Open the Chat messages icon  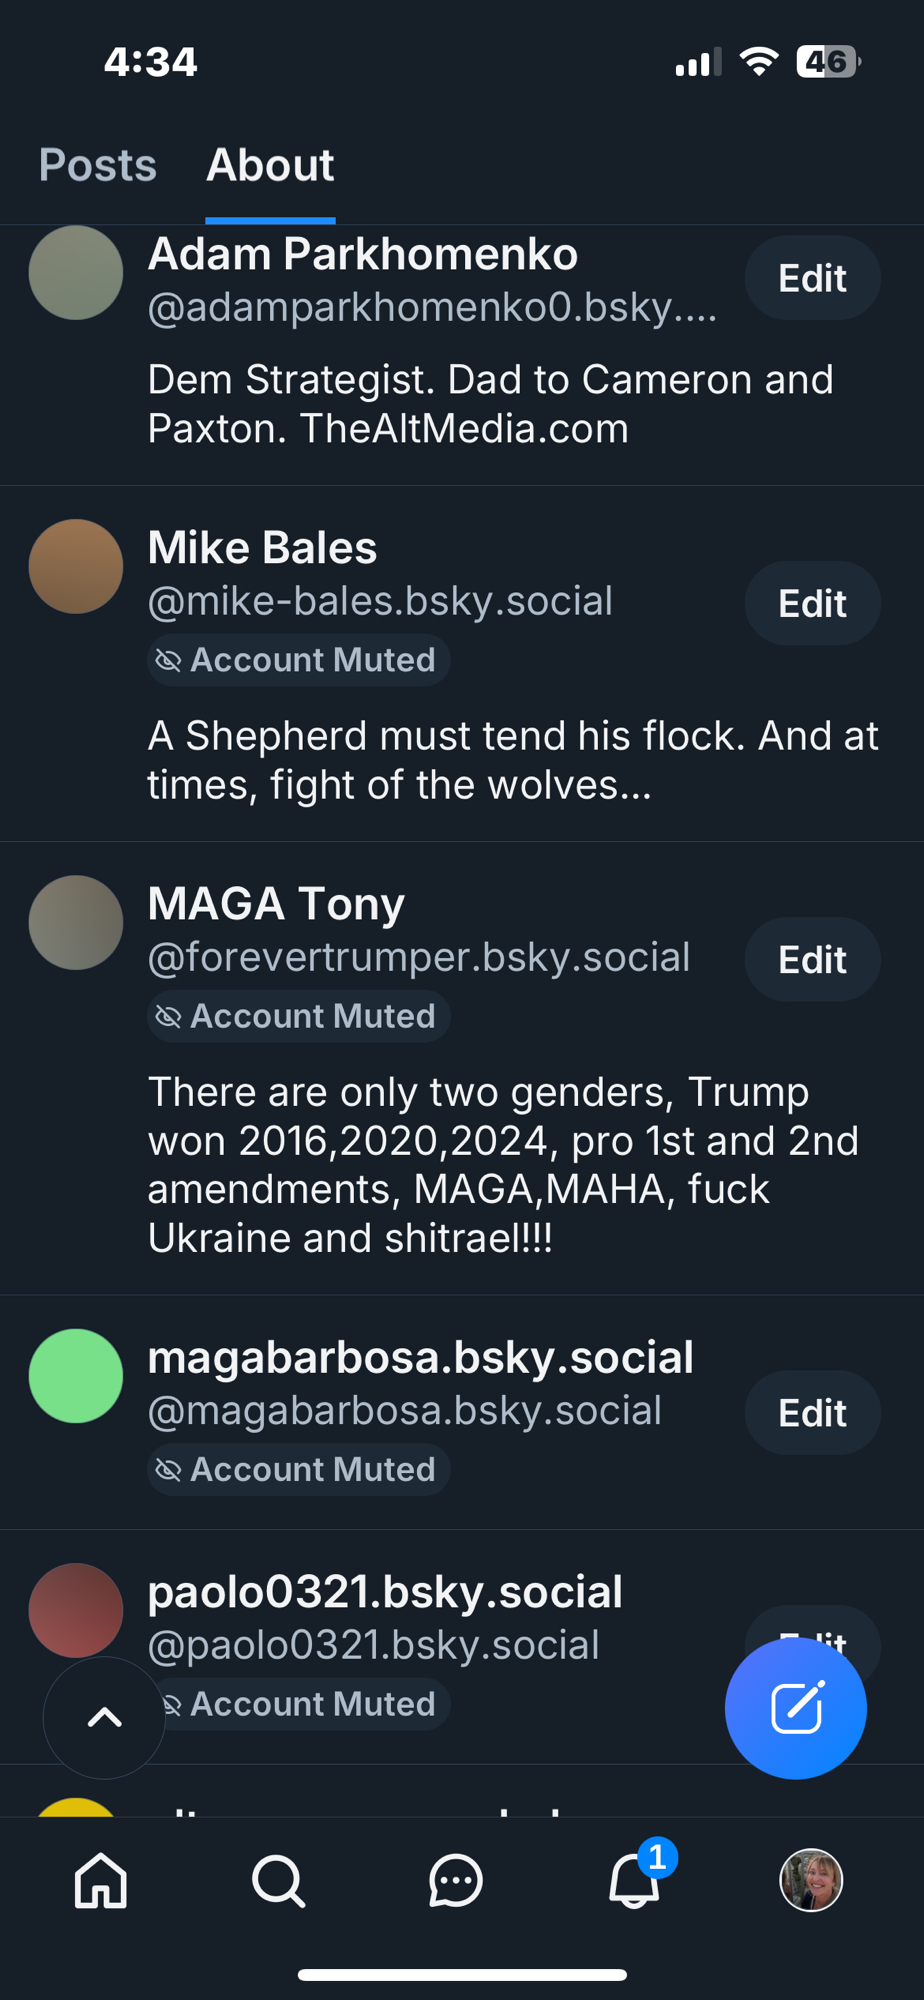point(455,1881)
